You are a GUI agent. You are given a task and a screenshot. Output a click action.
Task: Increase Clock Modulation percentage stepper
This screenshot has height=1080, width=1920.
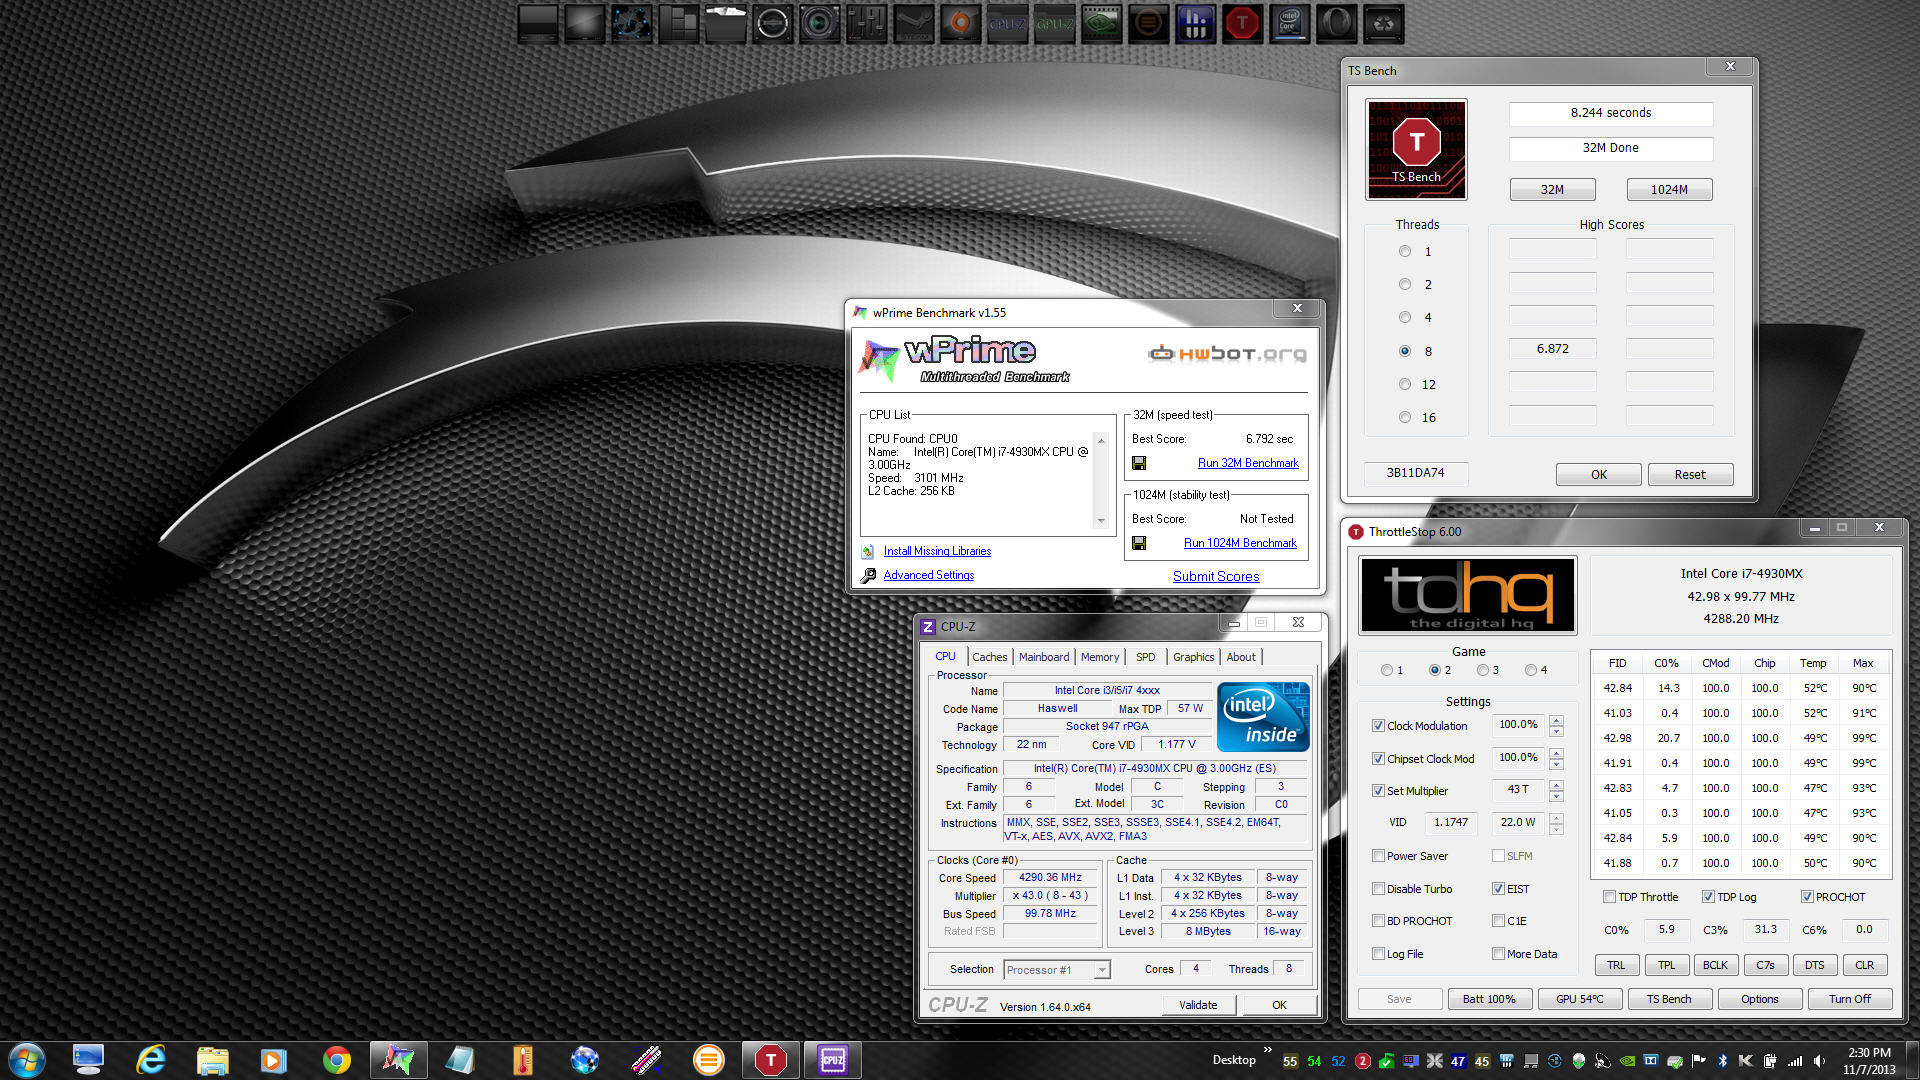(x=1556, y=720)
